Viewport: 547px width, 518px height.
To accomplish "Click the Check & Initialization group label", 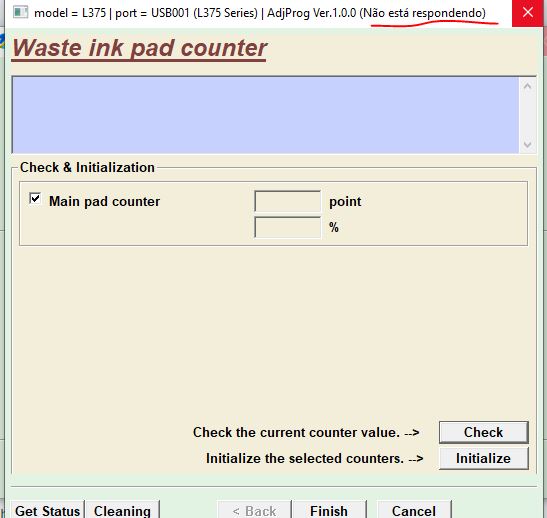I will [87, 167].
